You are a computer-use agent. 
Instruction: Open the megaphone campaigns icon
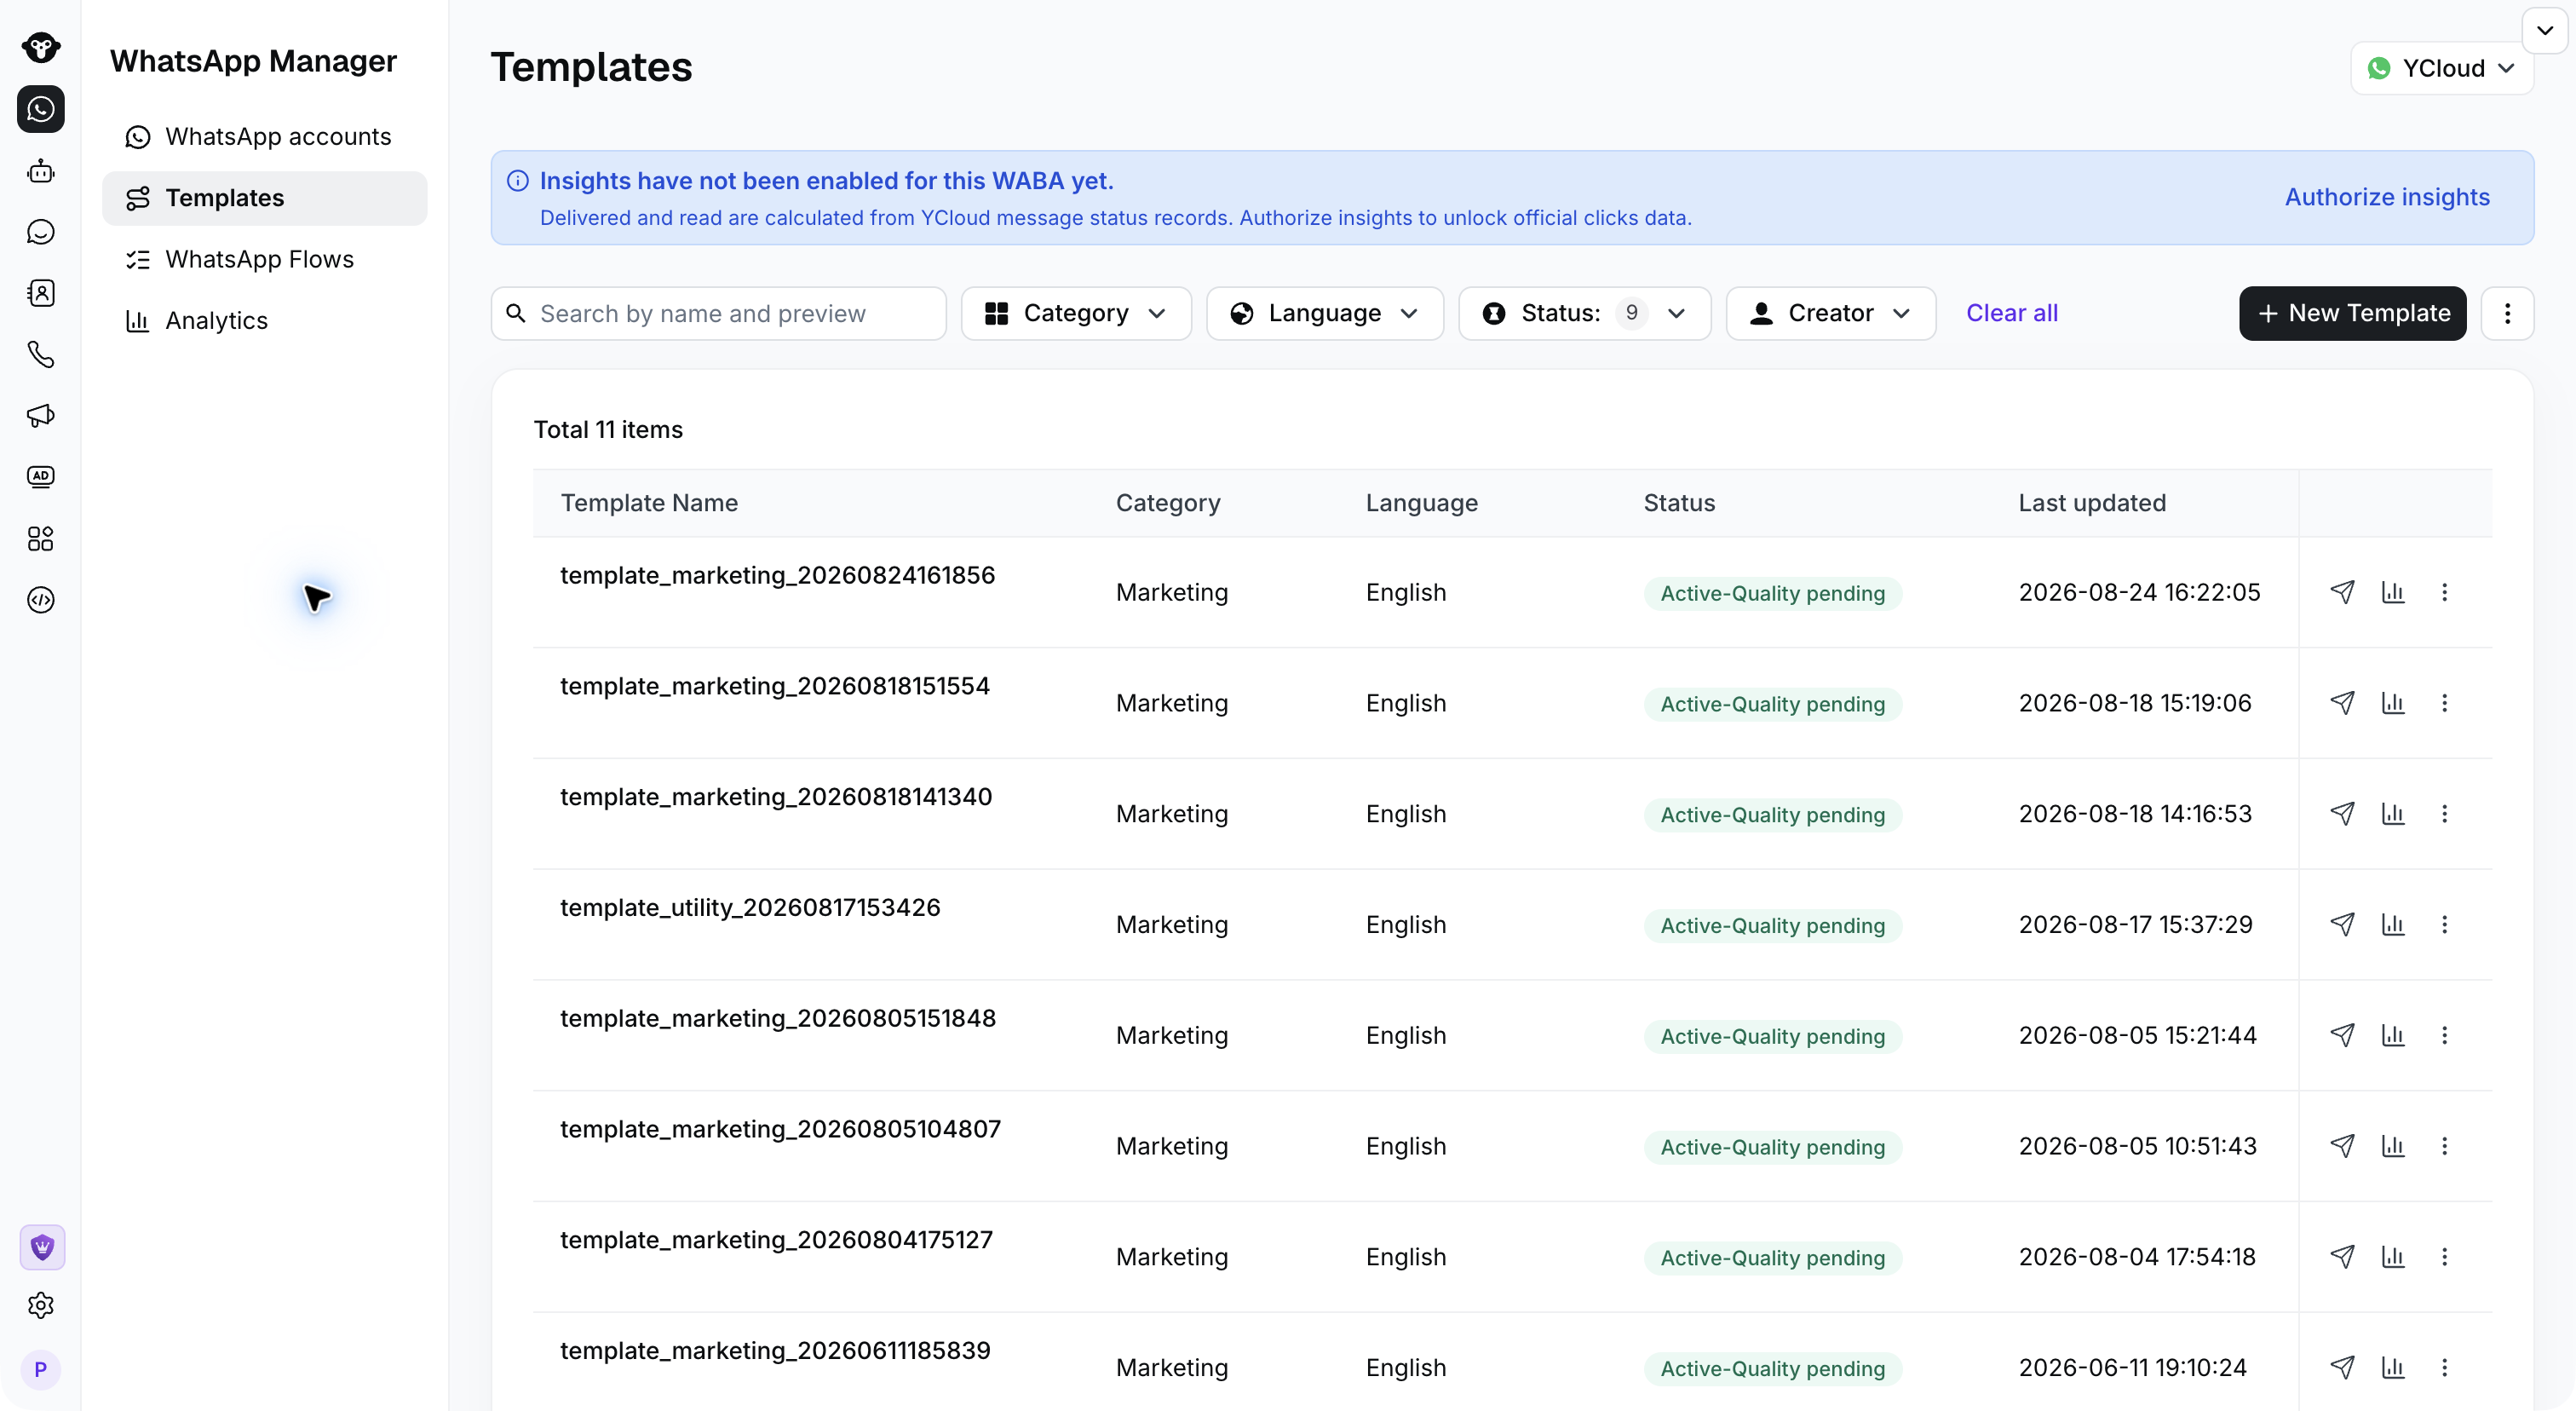[41, 415]
